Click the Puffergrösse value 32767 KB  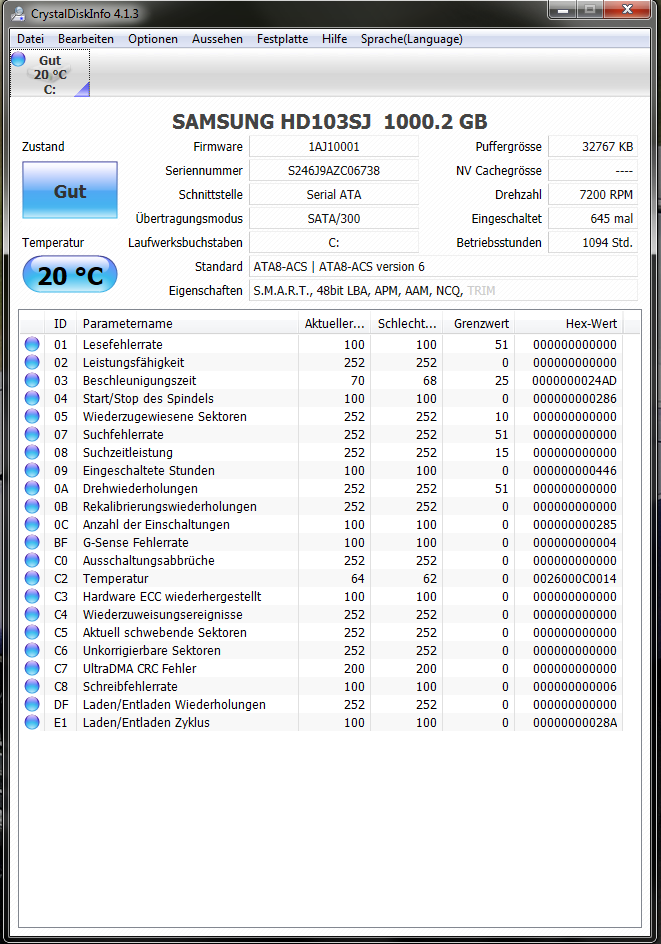click(x=593, y=146)
